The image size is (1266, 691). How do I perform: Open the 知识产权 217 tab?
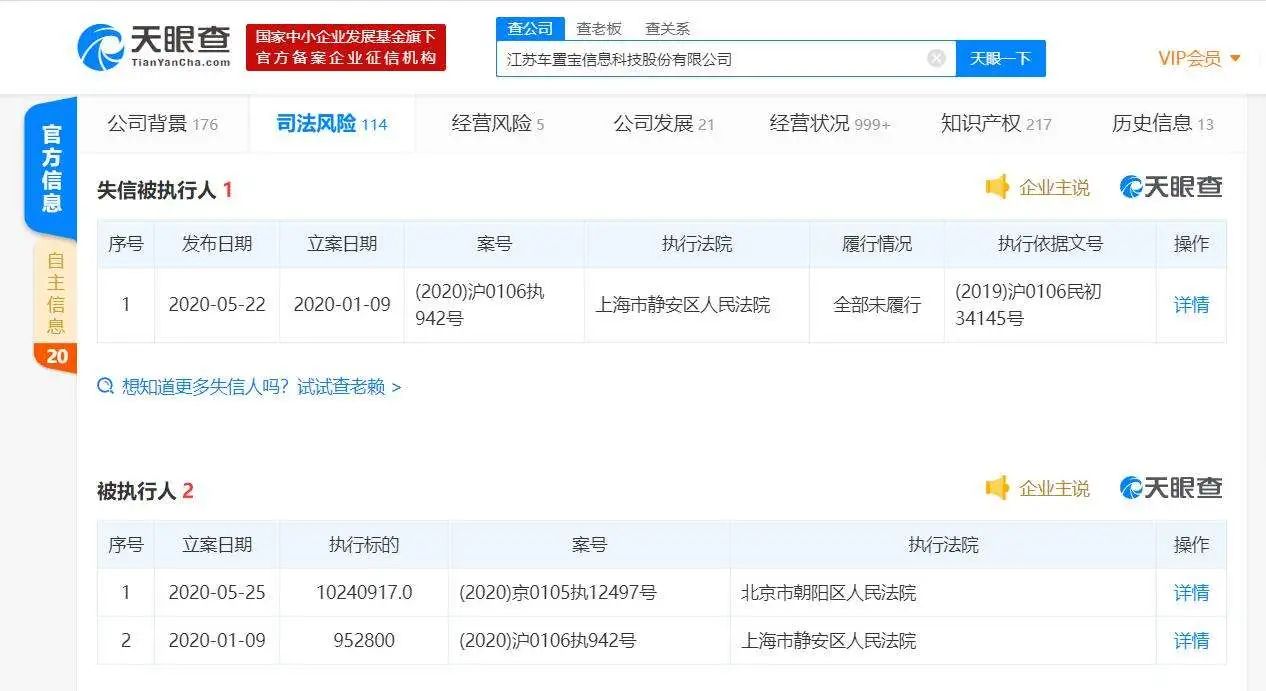[996, 124]
